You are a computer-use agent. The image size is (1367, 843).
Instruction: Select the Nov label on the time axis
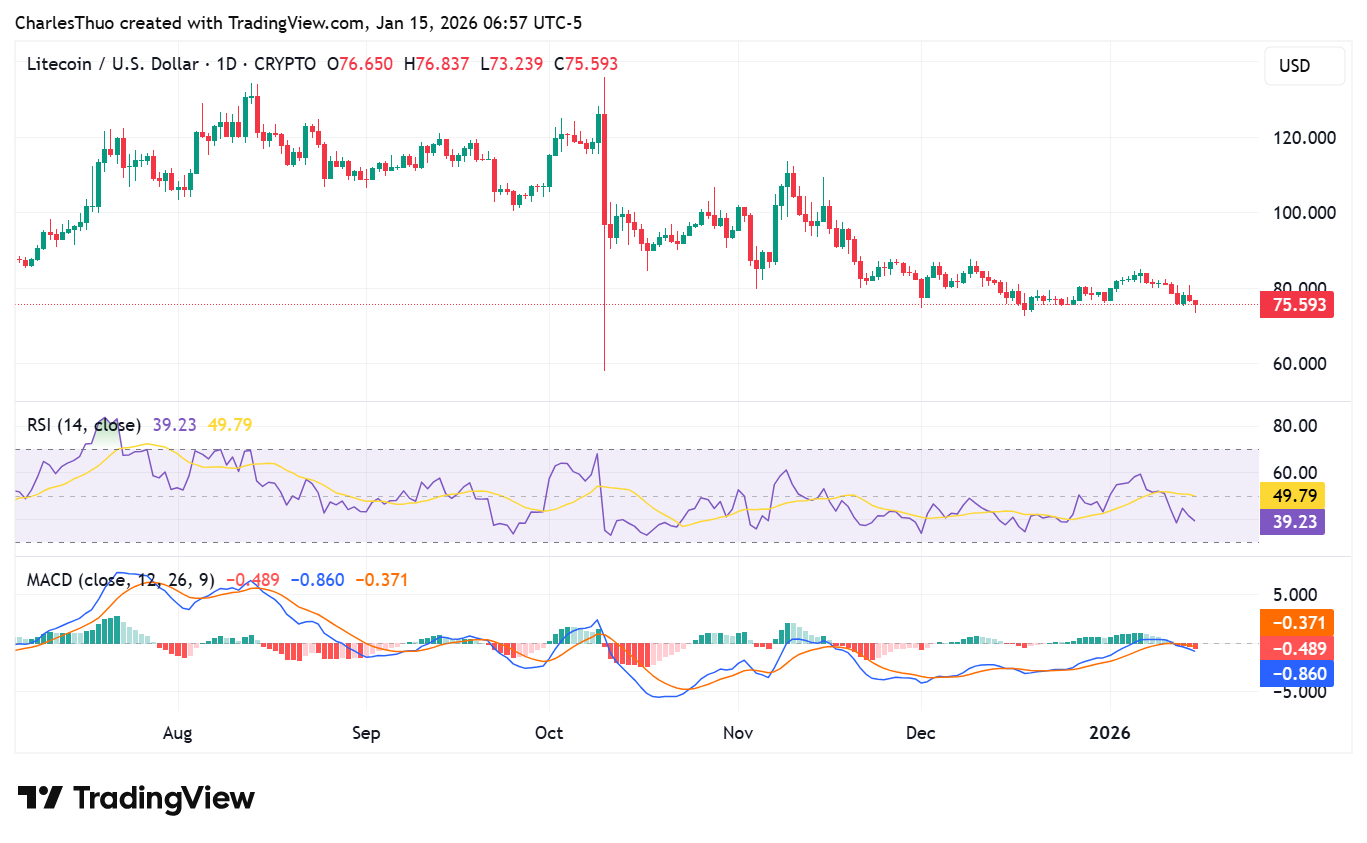pos(738,733)
